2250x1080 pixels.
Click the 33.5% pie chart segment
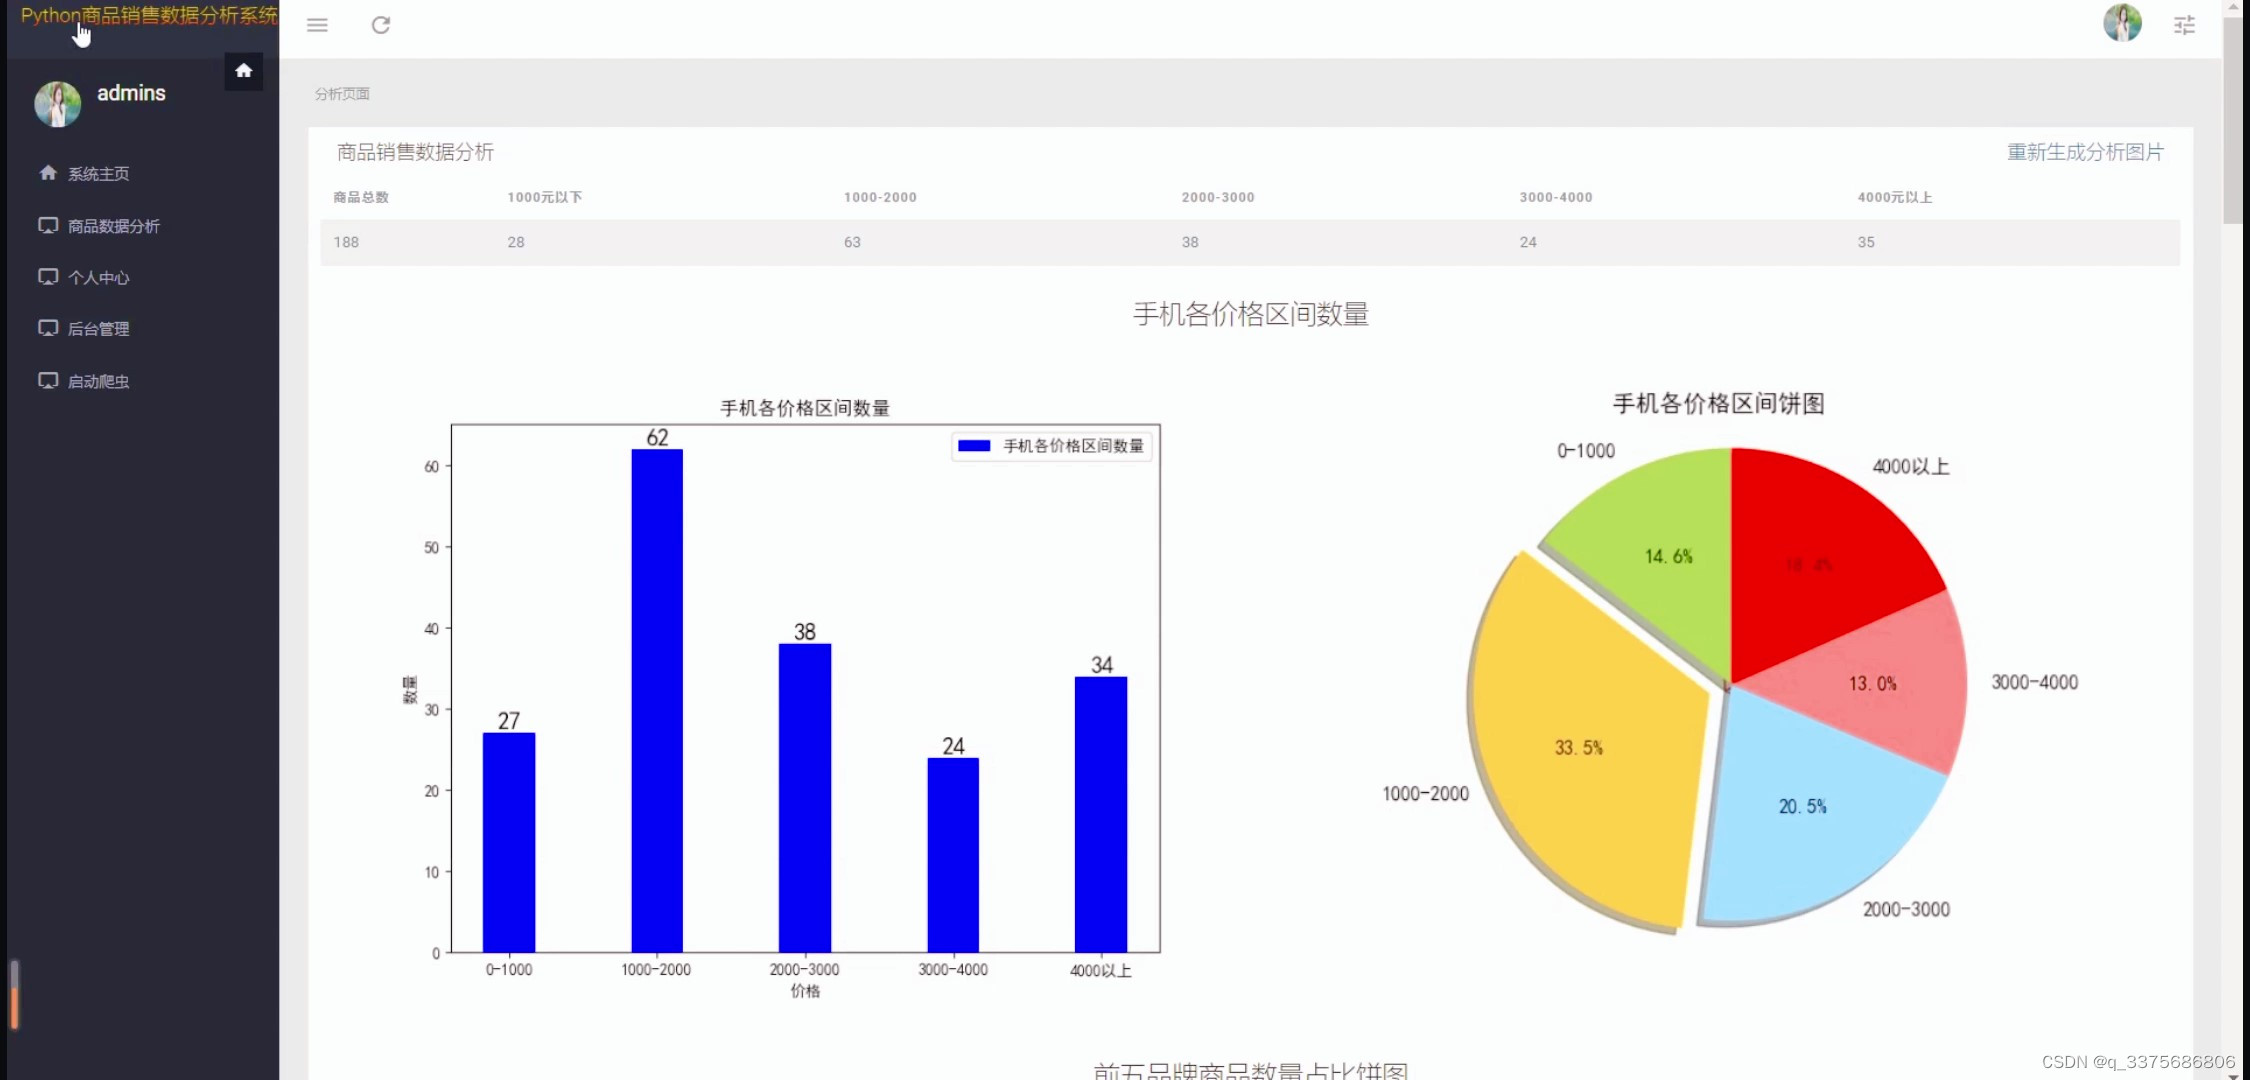[x=1578, y=747]
